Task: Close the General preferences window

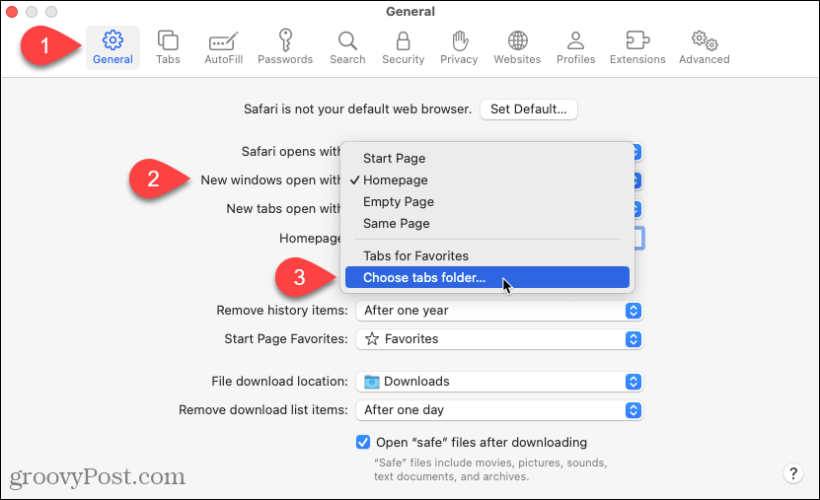Action: (12, 12)
